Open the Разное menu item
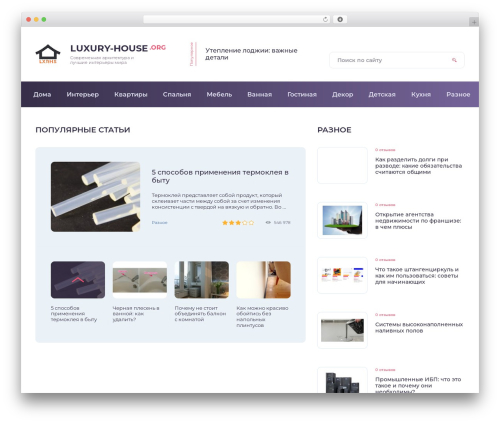This screenshot has height=423, width=500. [x=458, y=94]
